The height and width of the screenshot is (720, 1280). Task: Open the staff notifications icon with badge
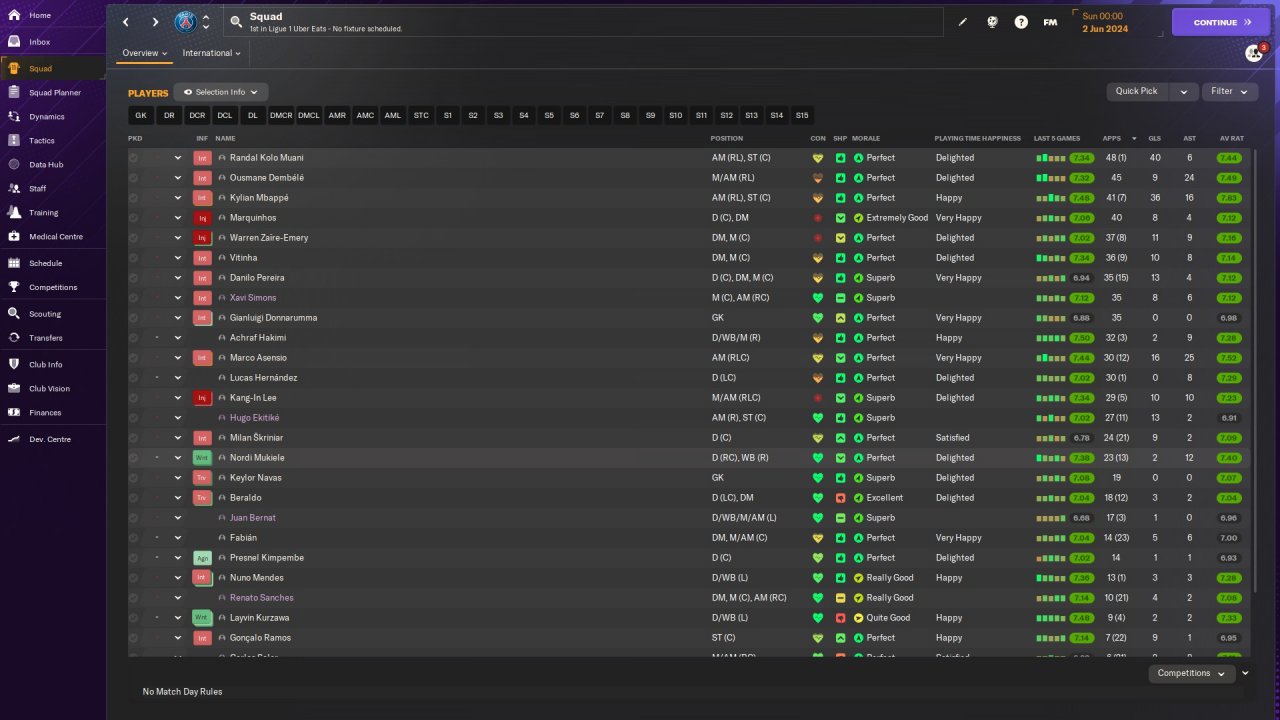coord(1254,53)
